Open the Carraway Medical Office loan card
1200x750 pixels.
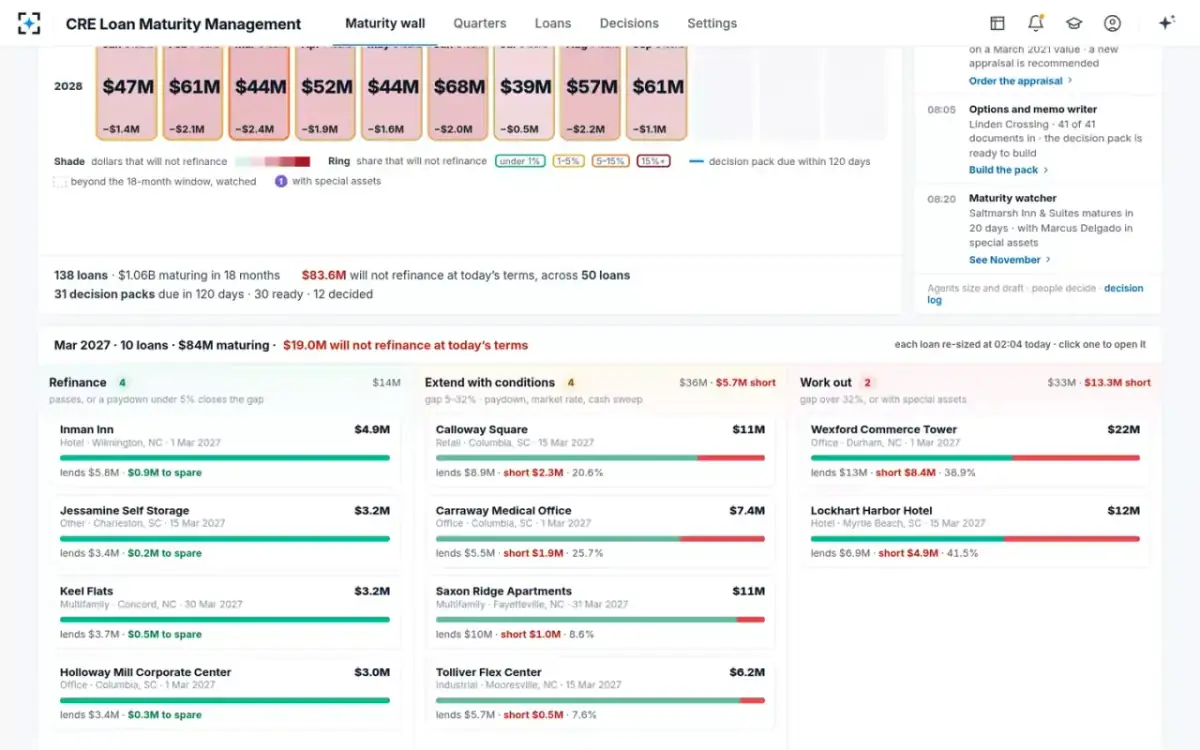(600, 531)
